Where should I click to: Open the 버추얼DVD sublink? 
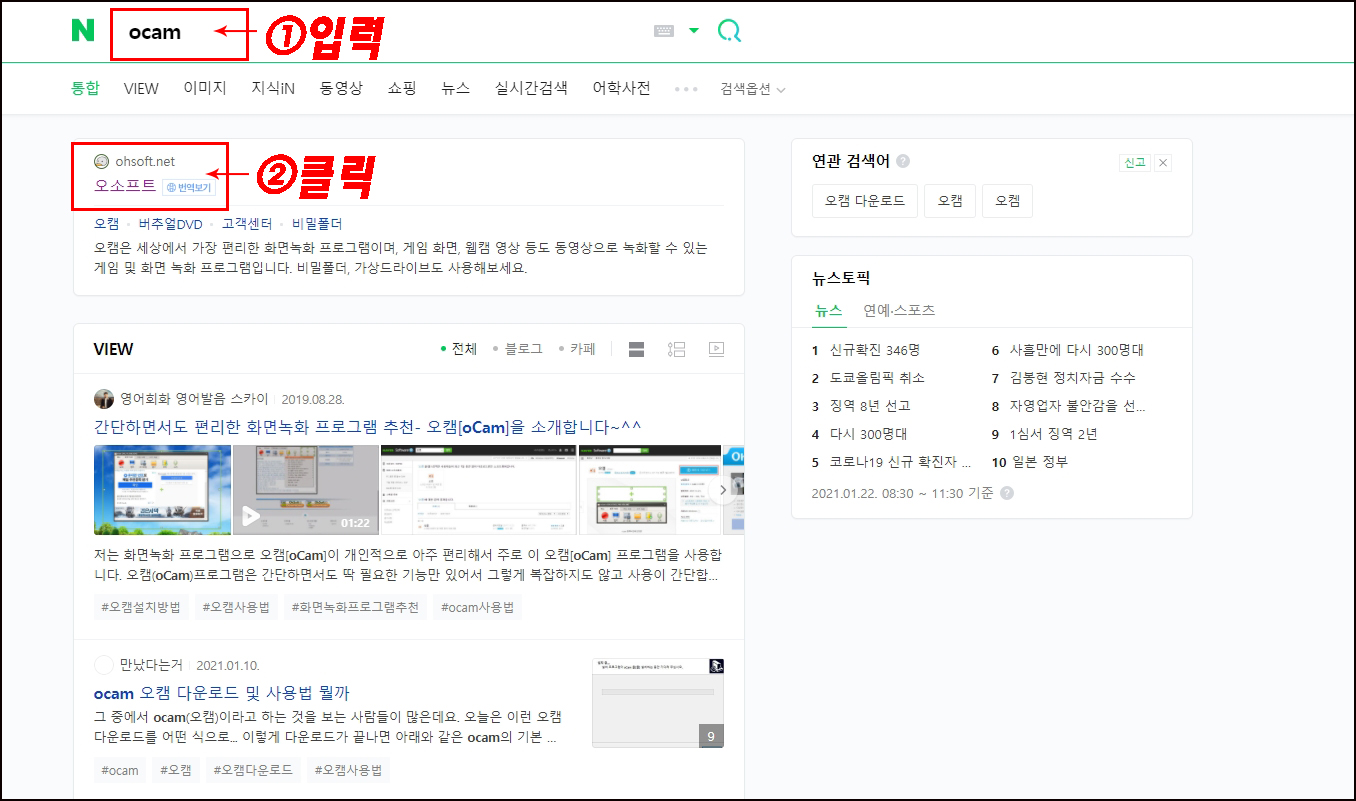(170, 224)
